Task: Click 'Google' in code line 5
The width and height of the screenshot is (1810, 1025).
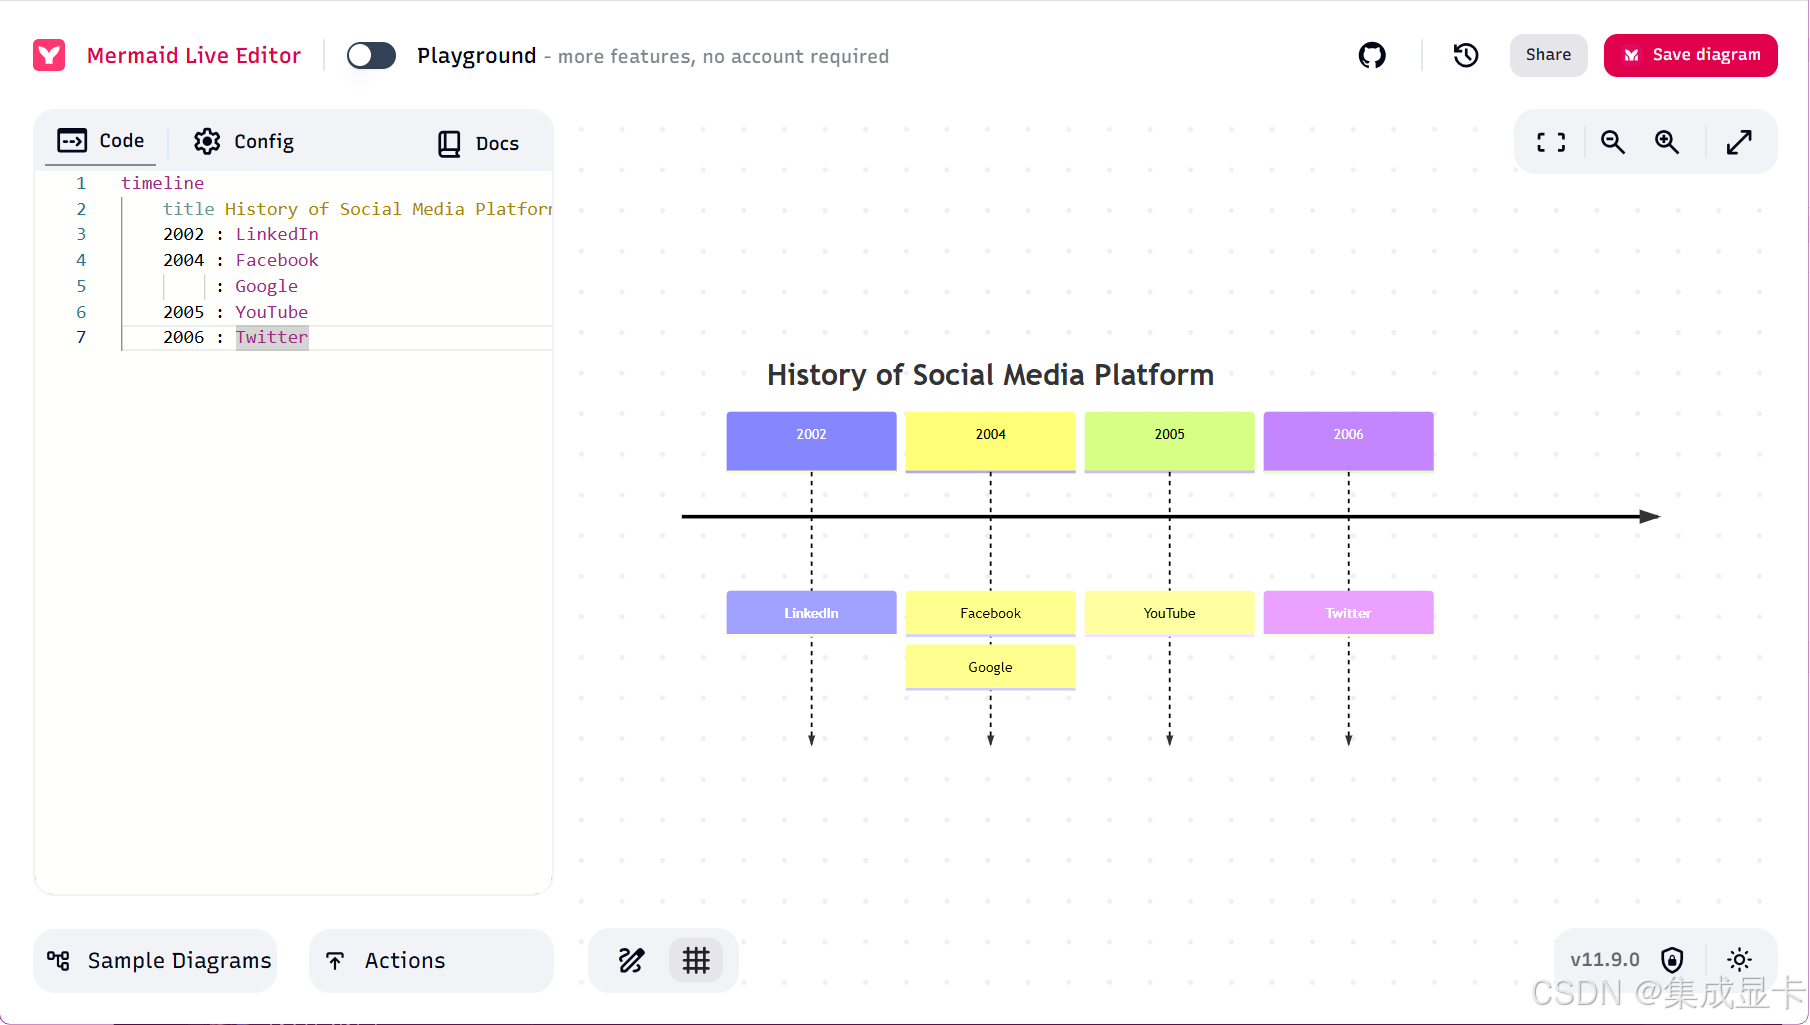Action: tap(266, 286)
